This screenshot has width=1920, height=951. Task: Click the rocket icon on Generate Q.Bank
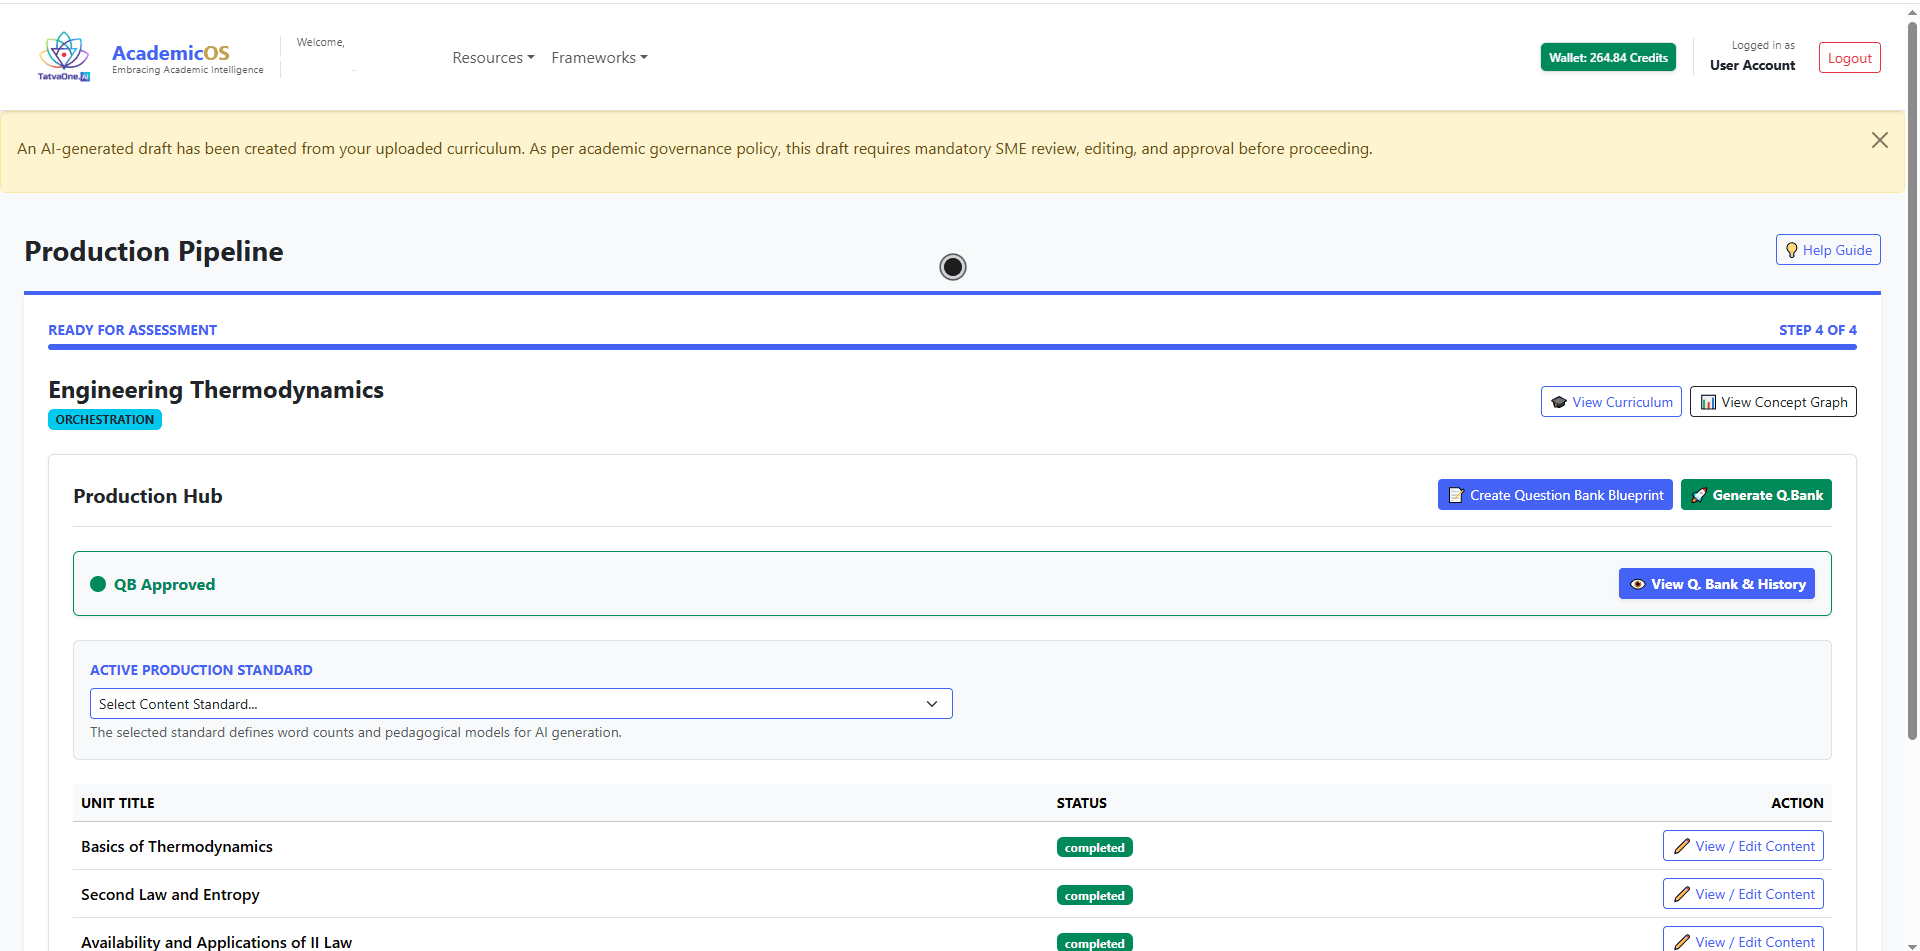pos(1699,496)
